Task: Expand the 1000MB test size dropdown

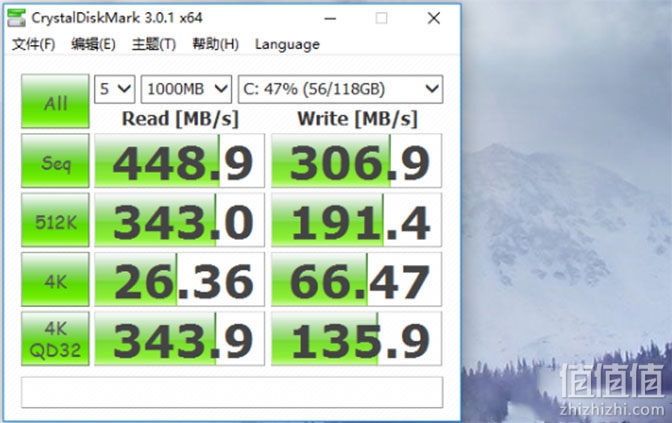Action: 186,89
